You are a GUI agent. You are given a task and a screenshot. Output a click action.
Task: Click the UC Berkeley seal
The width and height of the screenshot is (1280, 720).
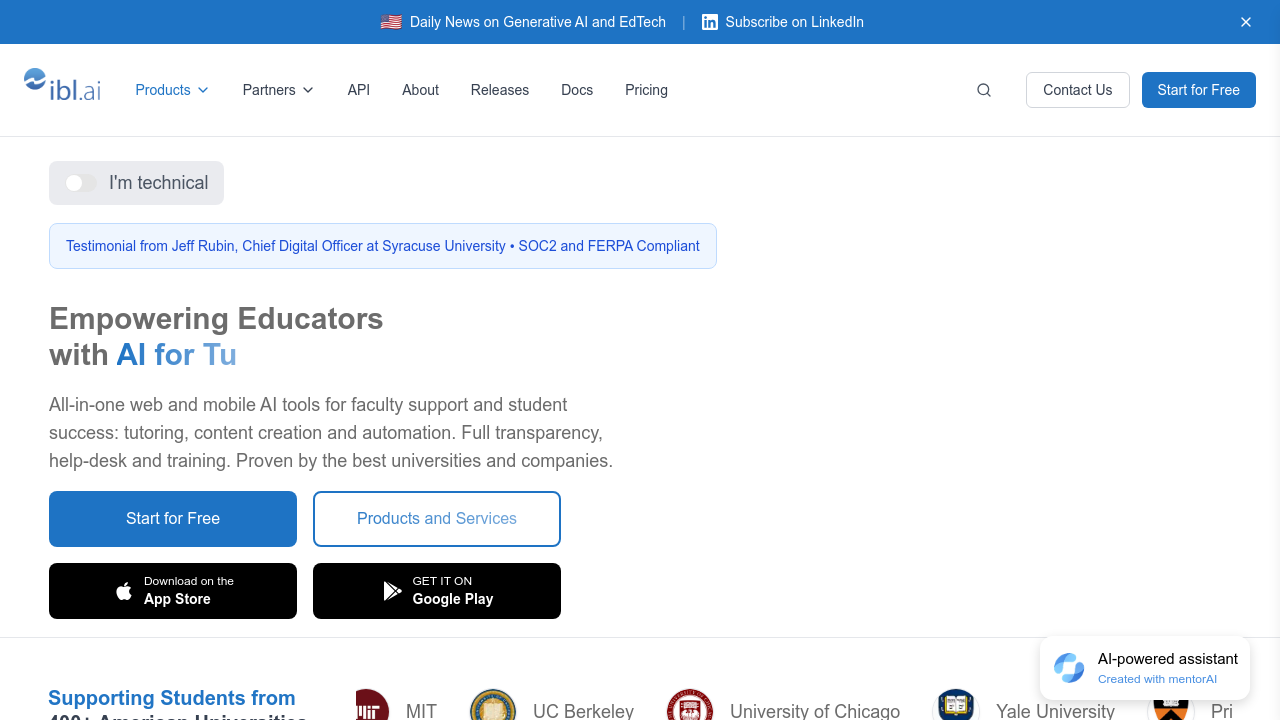[x=493, y=706]
